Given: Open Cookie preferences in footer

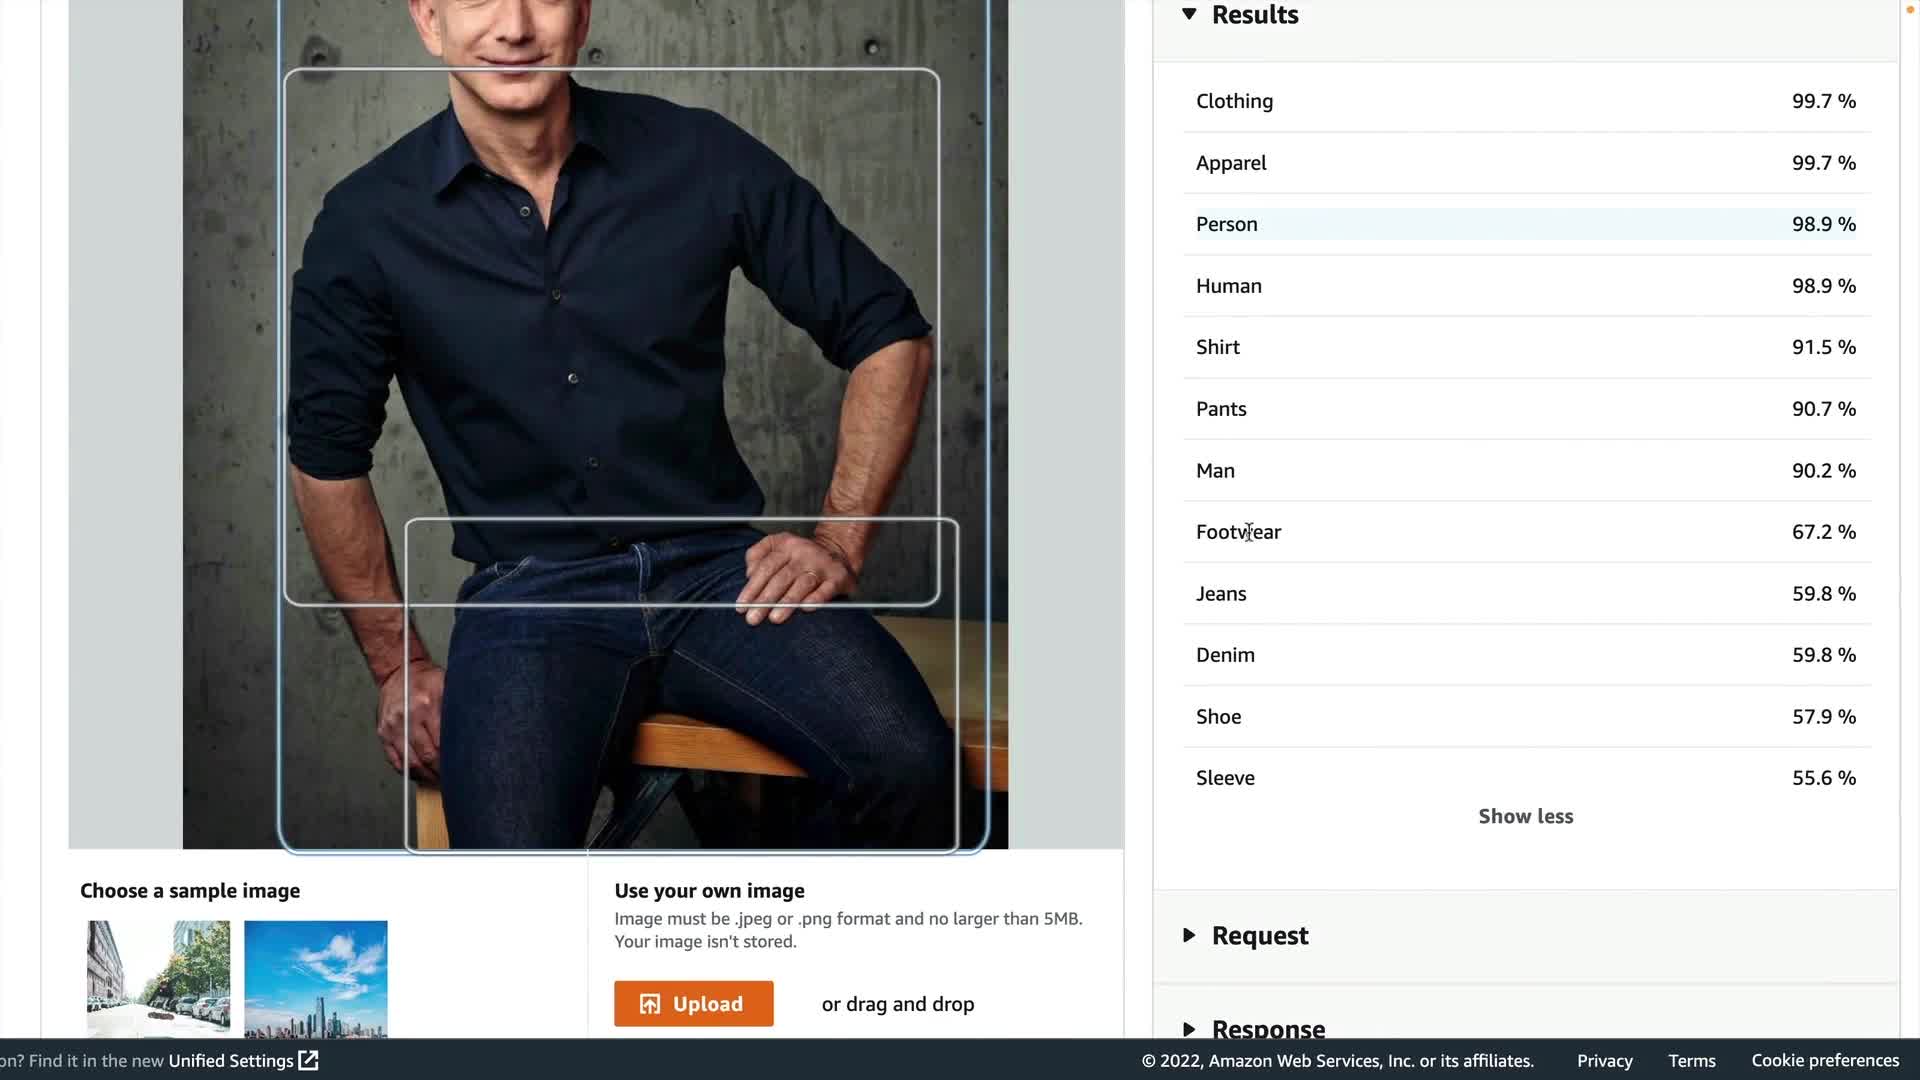Looking at the screenshot, I should (1824, 1061).
